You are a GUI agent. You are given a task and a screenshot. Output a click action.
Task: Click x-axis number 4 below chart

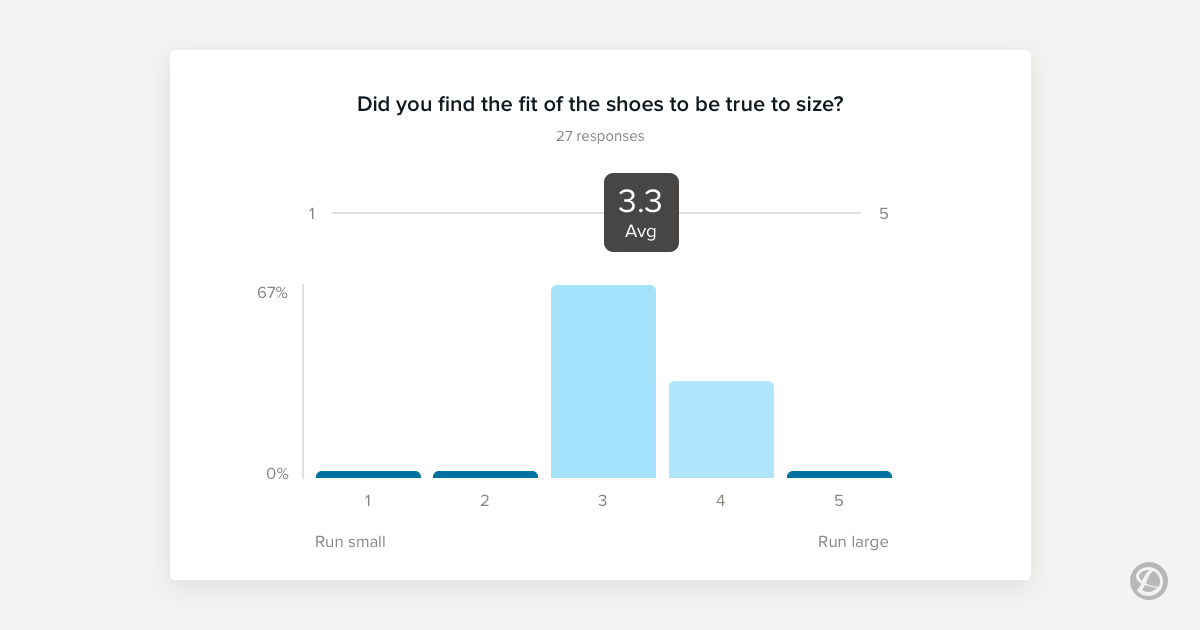tap(721, 501)
